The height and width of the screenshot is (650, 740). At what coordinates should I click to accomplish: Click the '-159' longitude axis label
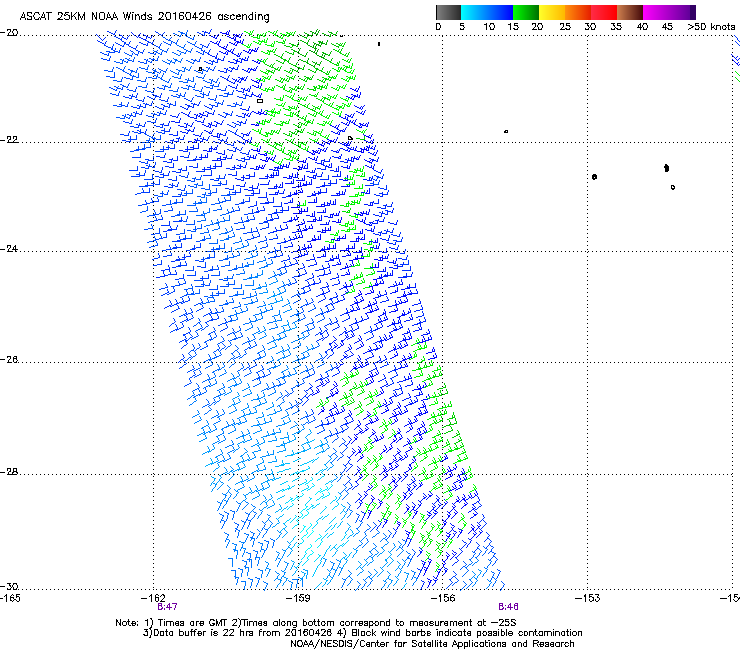coord(298,598)
